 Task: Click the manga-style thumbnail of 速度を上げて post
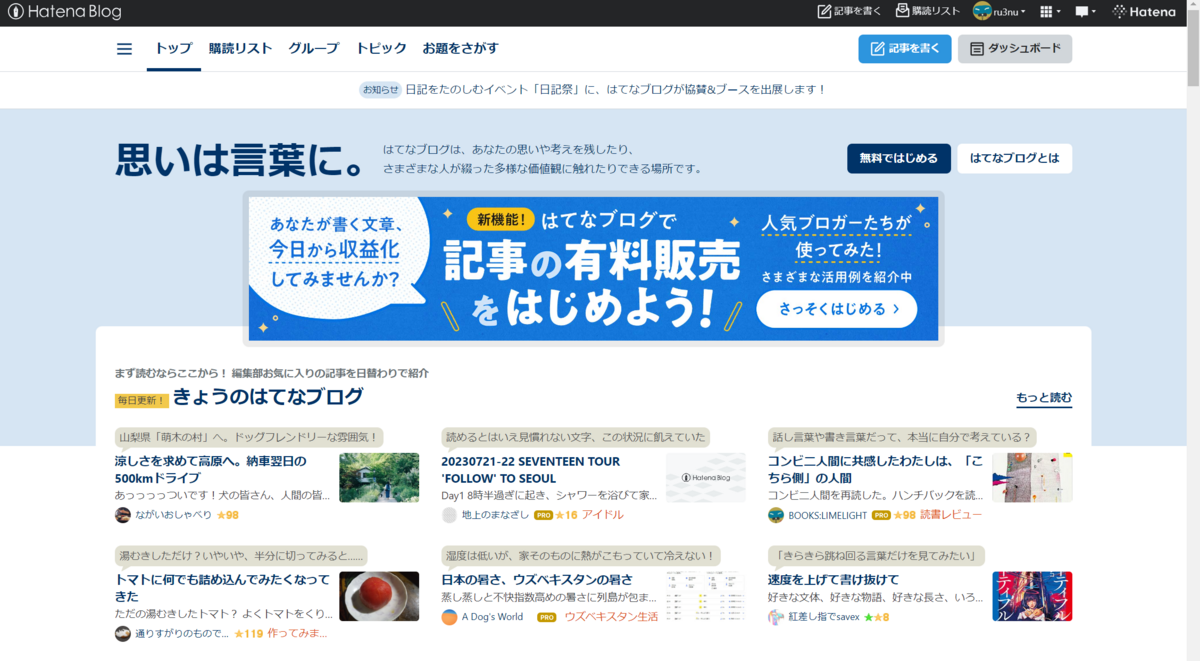pos(1032,596)
